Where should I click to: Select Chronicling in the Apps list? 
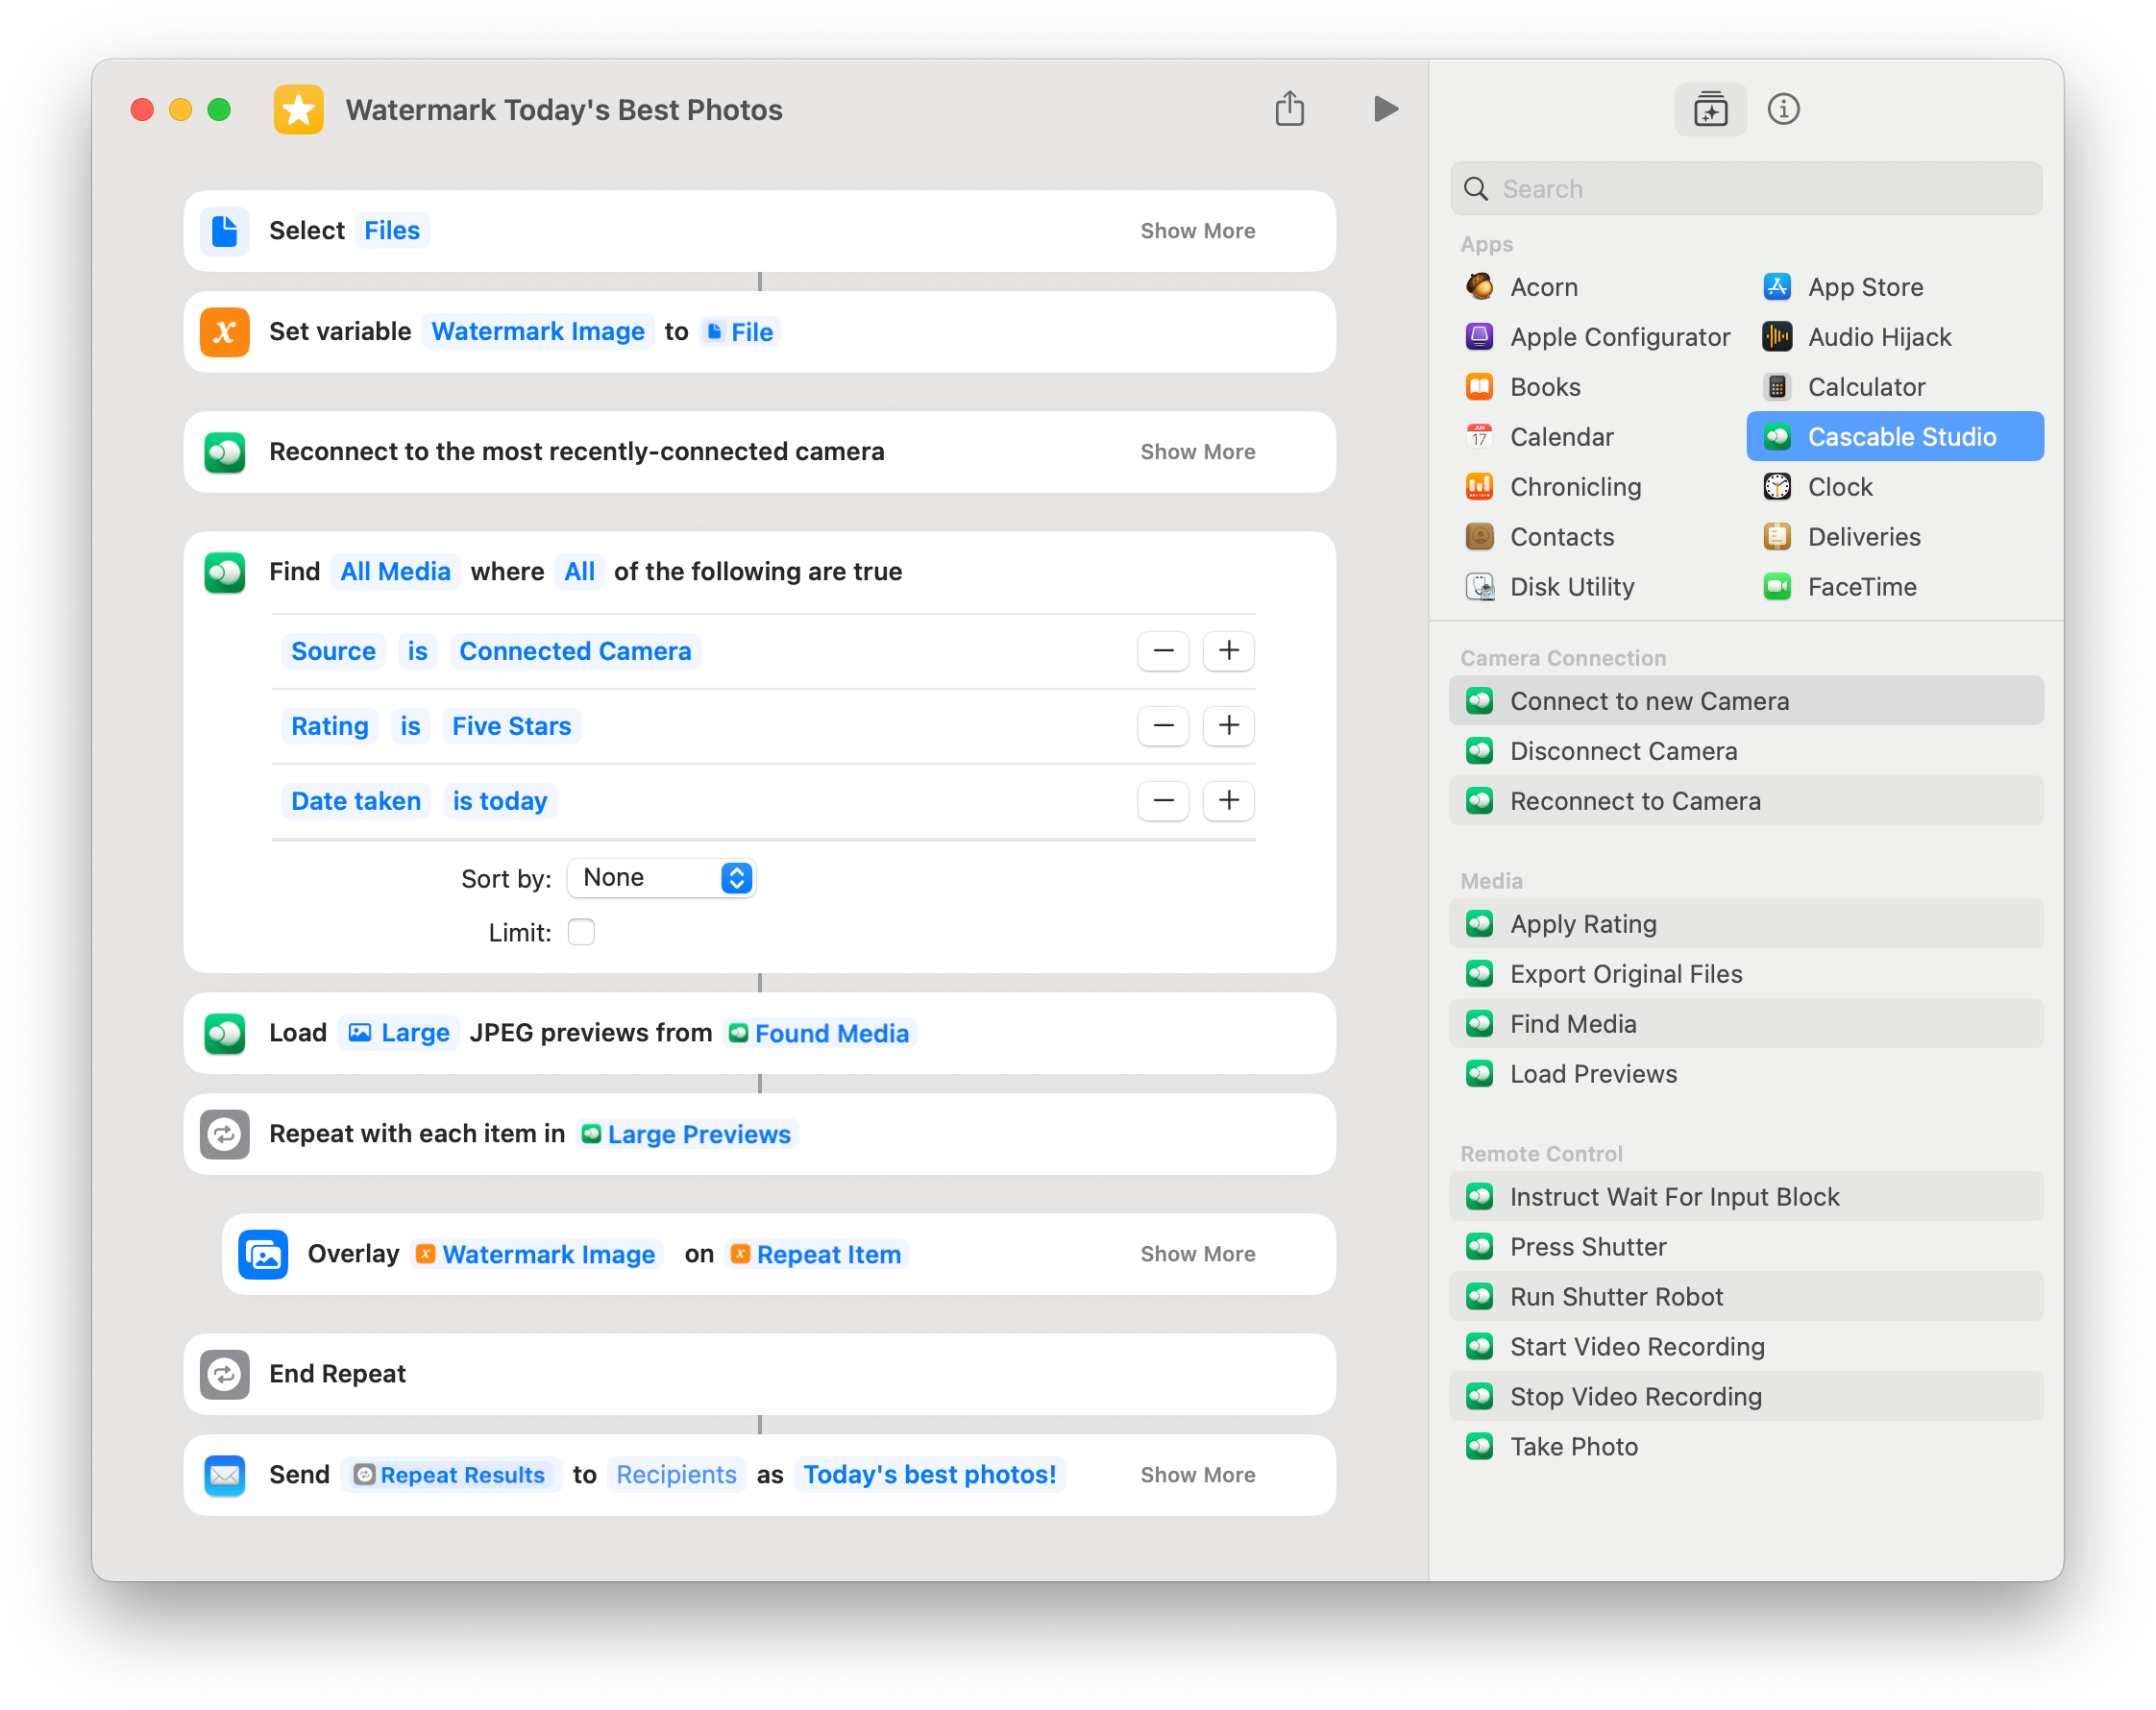[x=1596, y=487]
